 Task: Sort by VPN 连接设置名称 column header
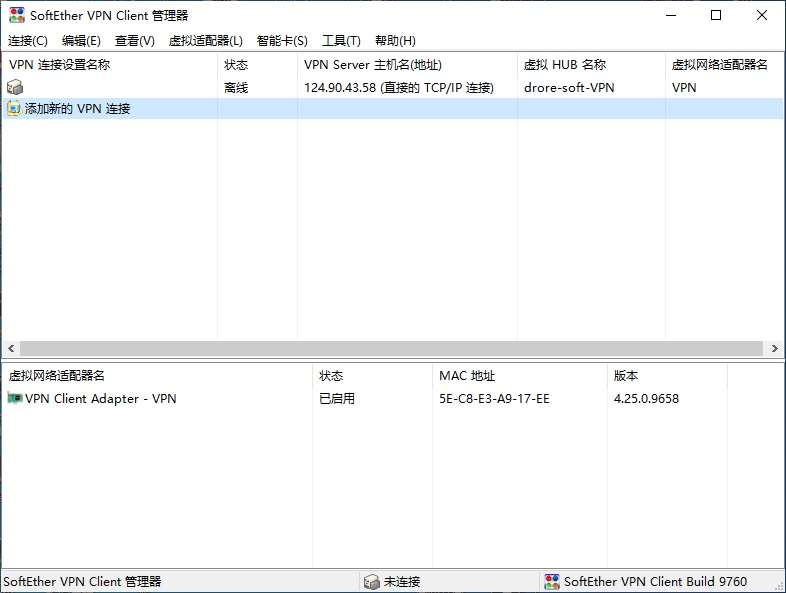110,65
